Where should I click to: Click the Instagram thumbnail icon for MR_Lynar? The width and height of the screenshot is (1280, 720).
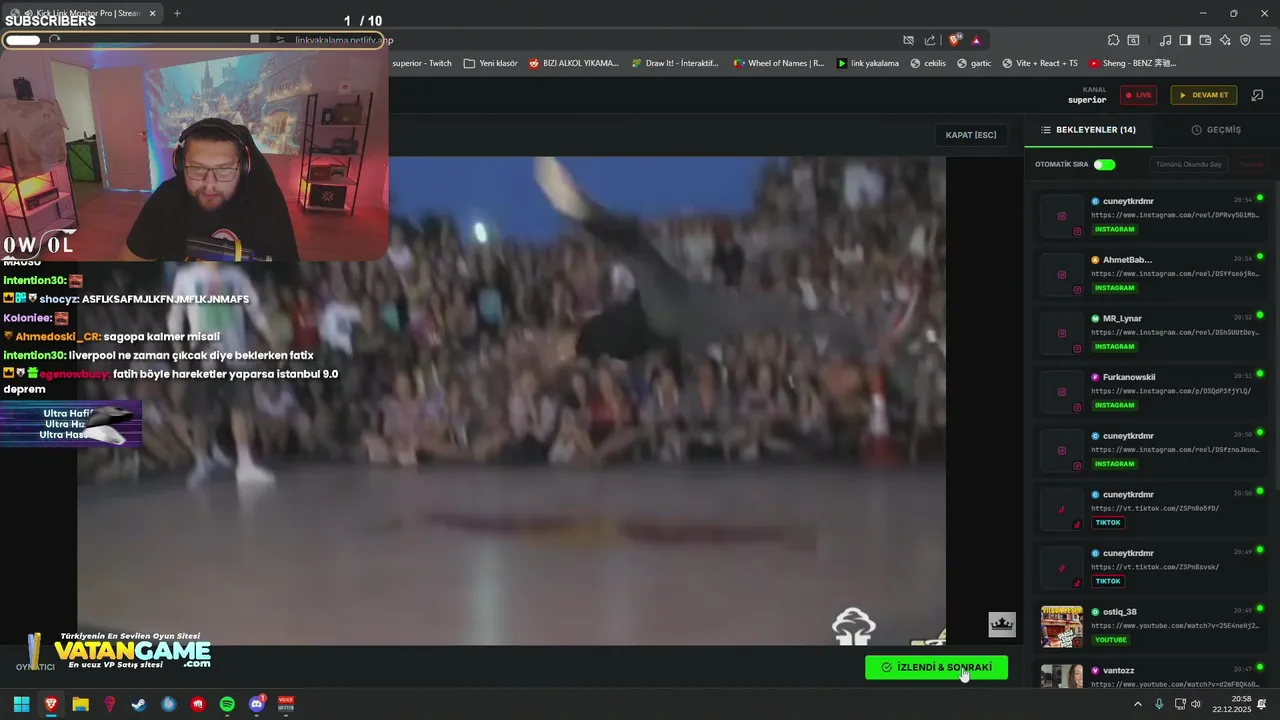tap(1062, 333)
